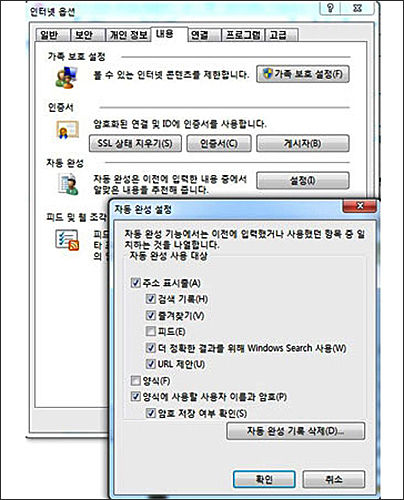This screenshot has height=500, width=404.
Task: Click the Family Safety users icon
Action: (66, 77)
